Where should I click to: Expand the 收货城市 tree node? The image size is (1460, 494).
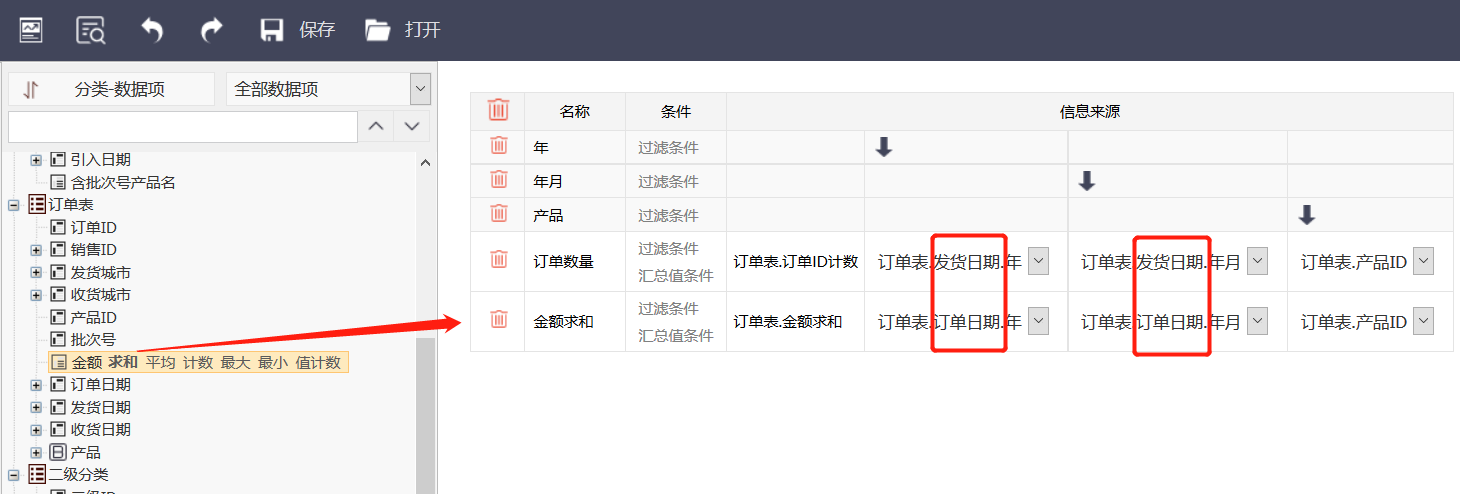[x=36, y=295]
